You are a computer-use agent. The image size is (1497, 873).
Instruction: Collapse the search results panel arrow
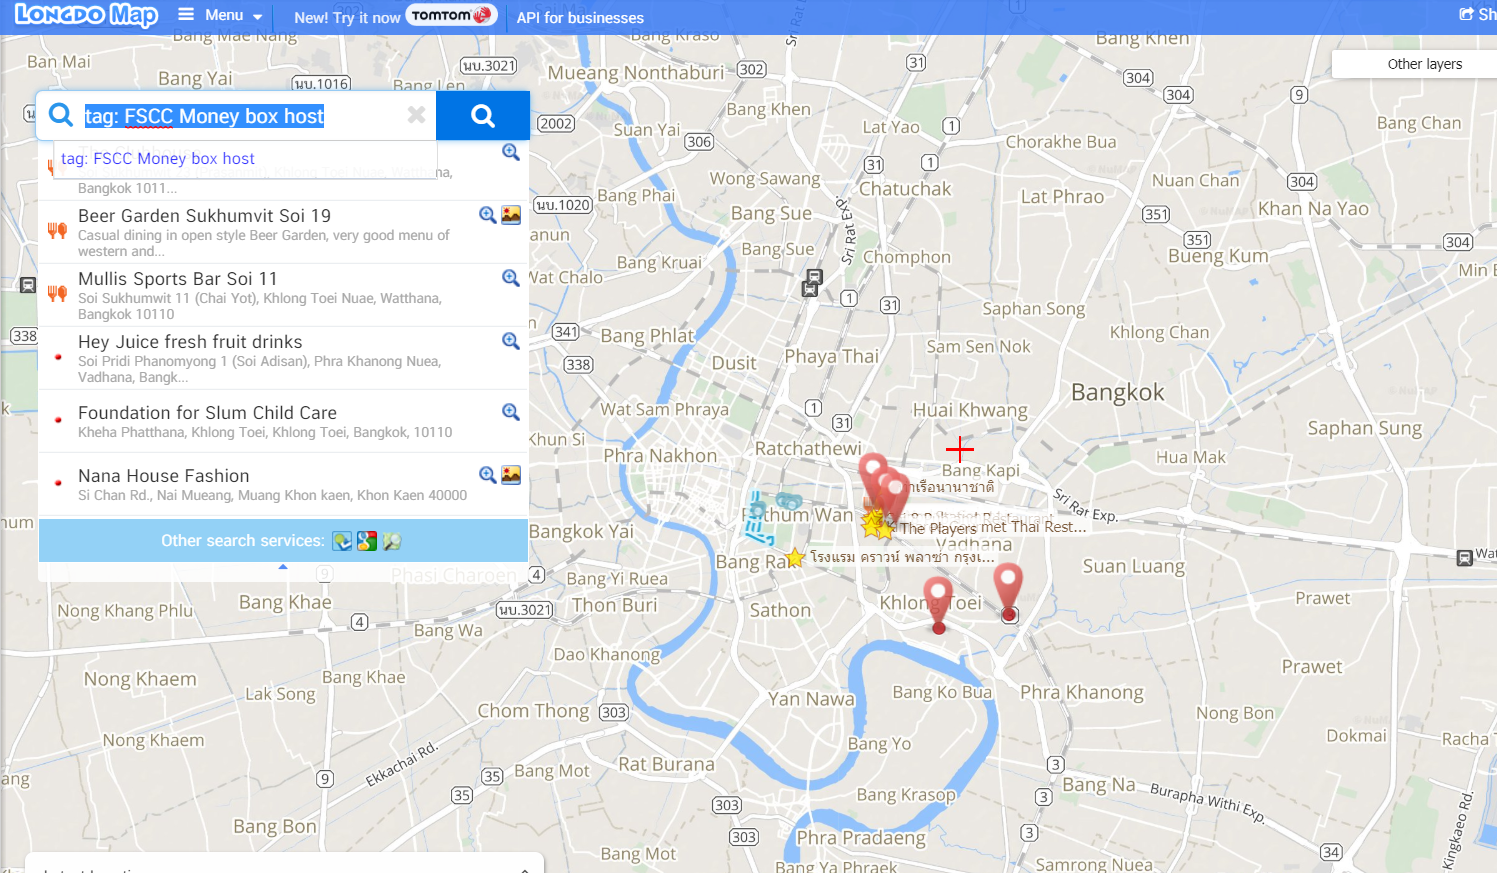tap(283, 567)
